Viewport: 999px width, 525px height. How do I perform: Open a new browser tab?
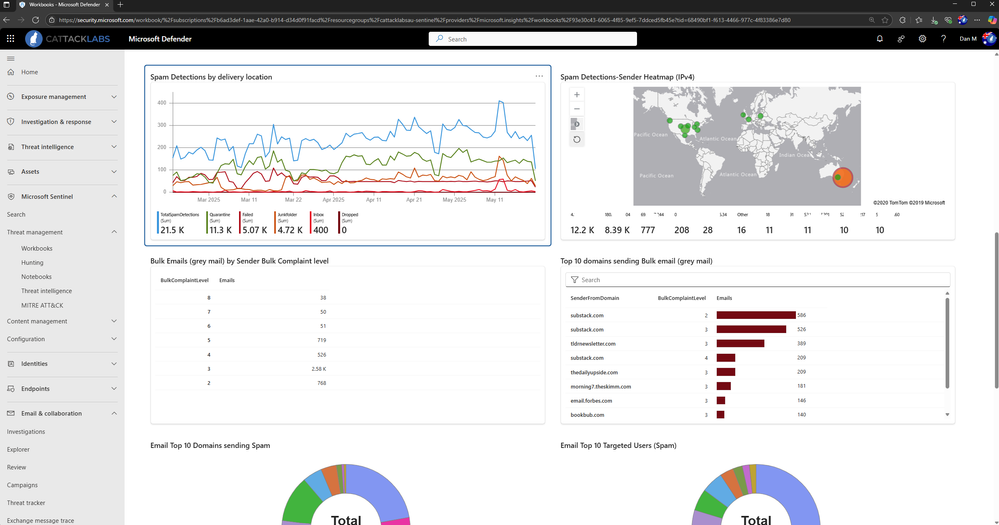[x=120, y=4]
